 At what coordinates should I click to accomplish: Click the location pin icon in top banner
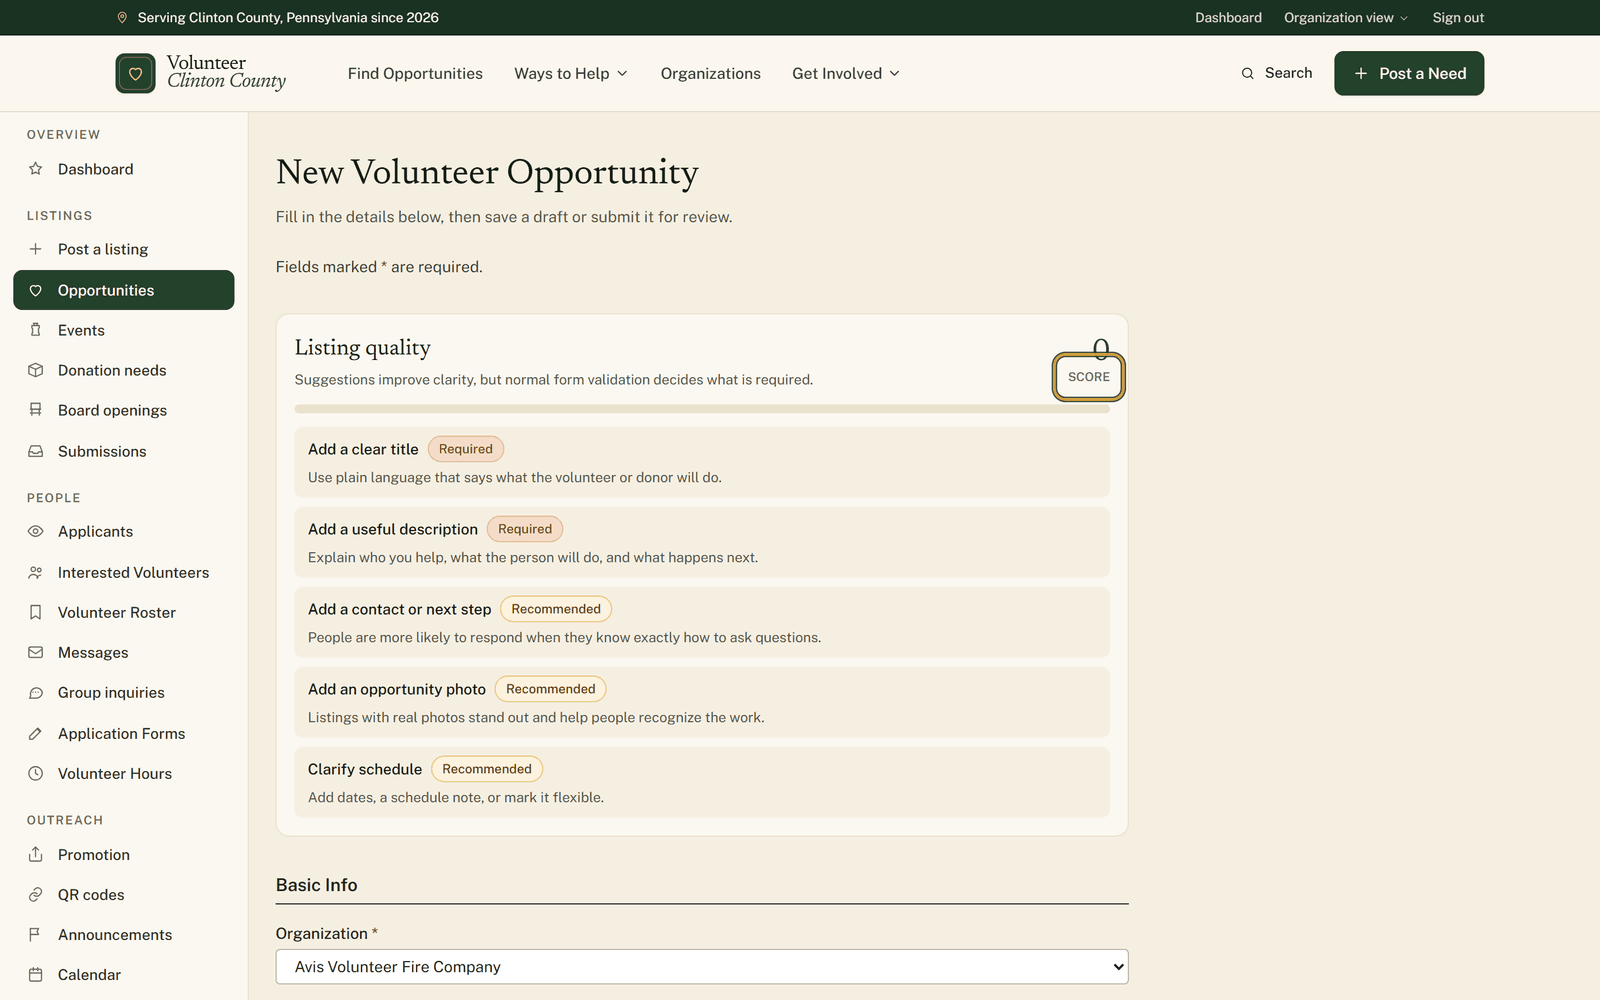(x=122, y=18)
